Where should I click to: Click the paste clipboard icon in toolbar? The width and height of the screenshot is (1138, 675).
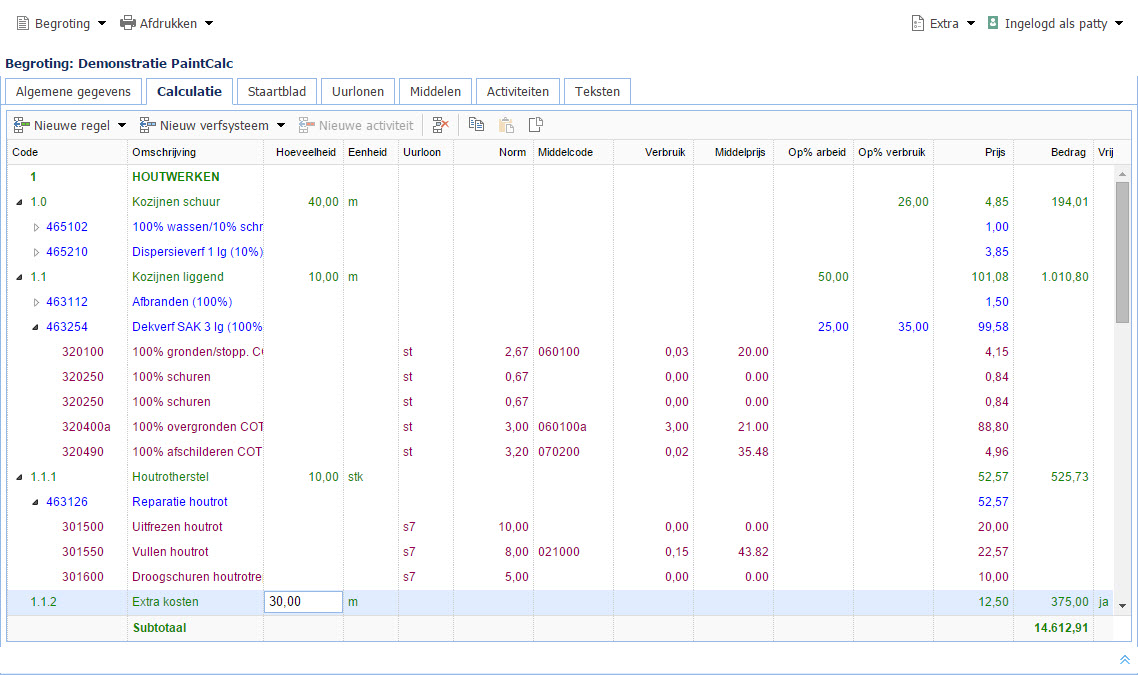coord(506,125)
